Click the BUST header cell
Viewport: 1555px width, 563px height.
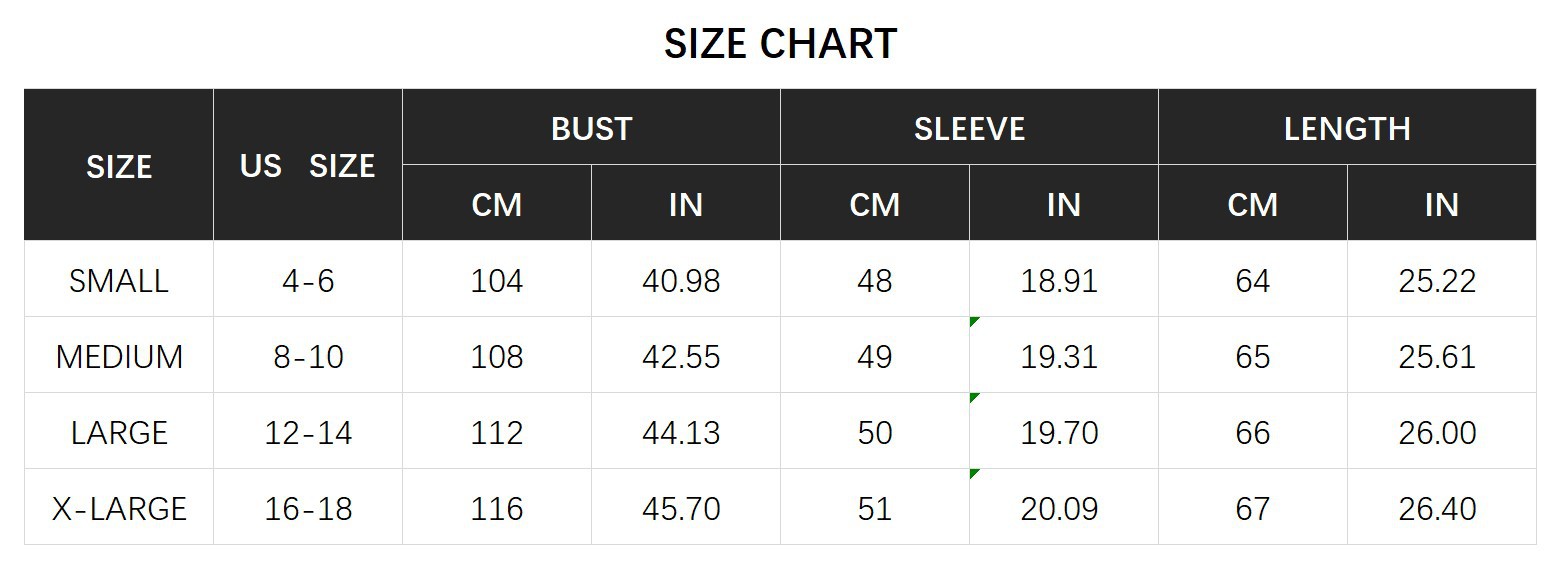[x=591, y=128]
